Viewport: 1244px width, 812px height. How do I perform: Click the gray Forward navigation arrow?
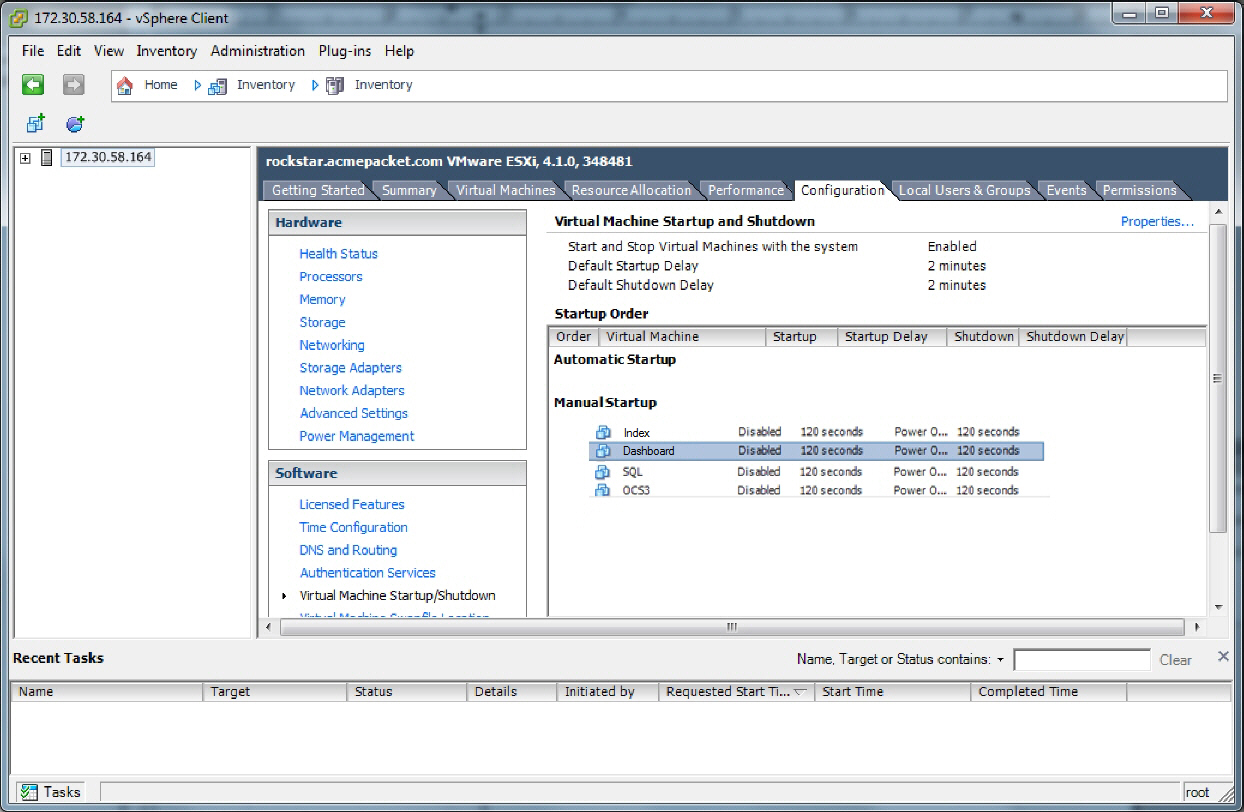click(74, 85)
